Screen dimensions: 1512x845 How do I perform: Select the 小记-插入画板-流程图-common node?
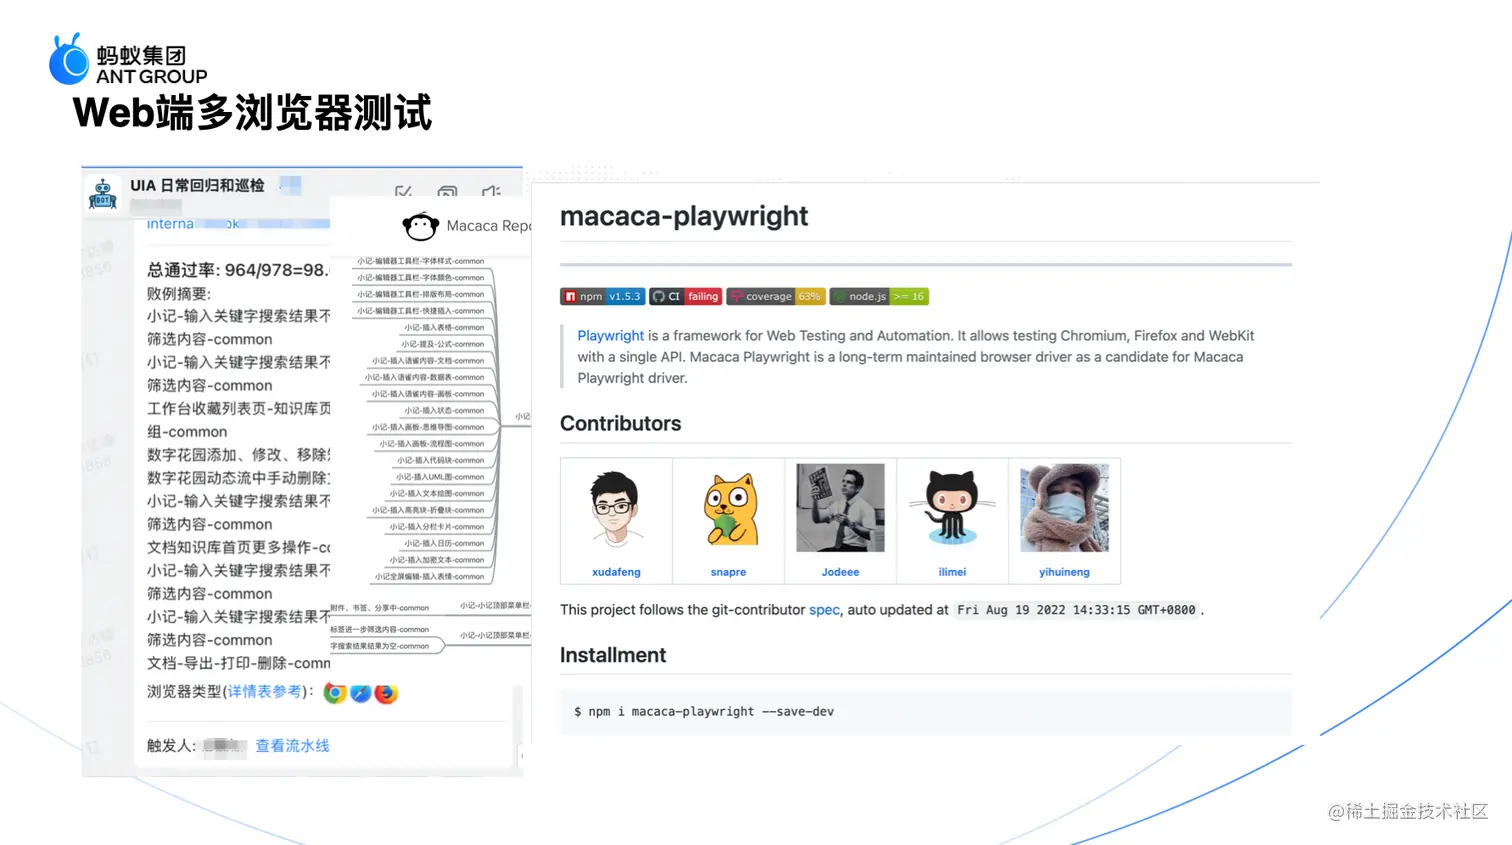point(432,444)
